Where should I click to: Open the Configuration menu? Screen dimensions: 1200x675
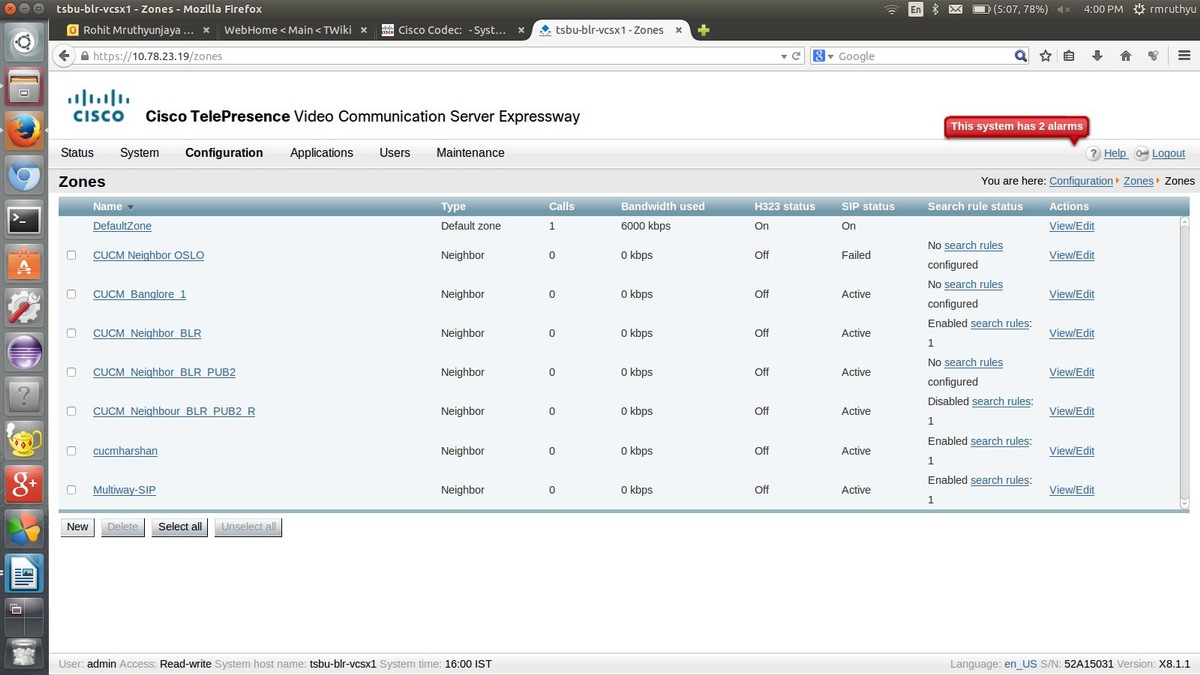point(224,153)
